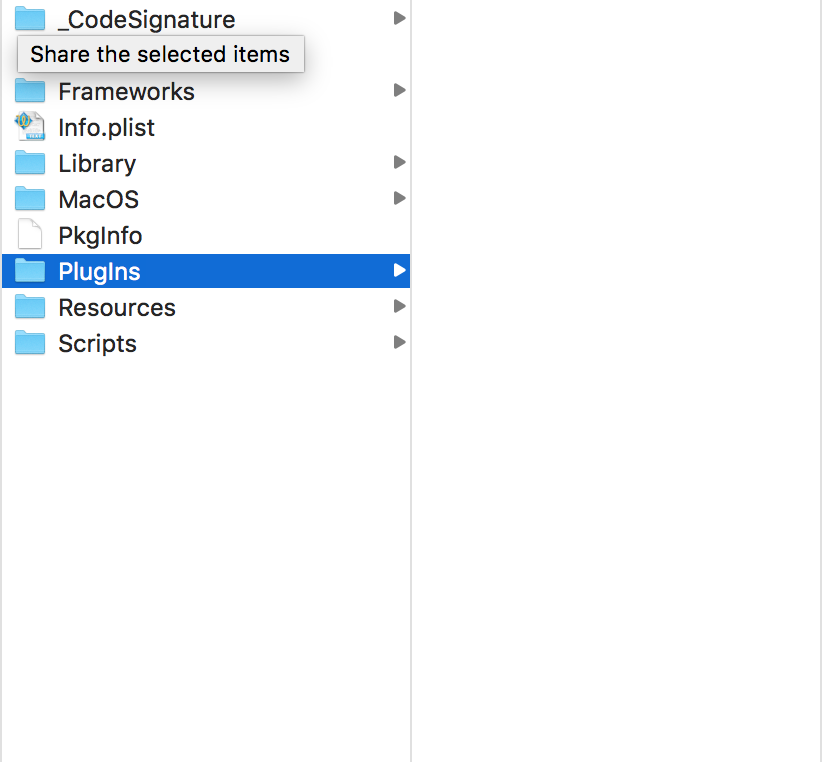
Task: Click the arrow beside the Library folder
Action: (x=399, y=162)
